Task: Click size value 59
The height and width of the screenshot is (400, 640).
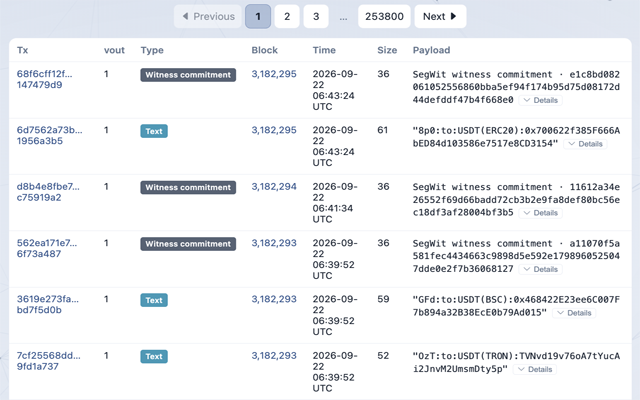Action: coord(383,299)
